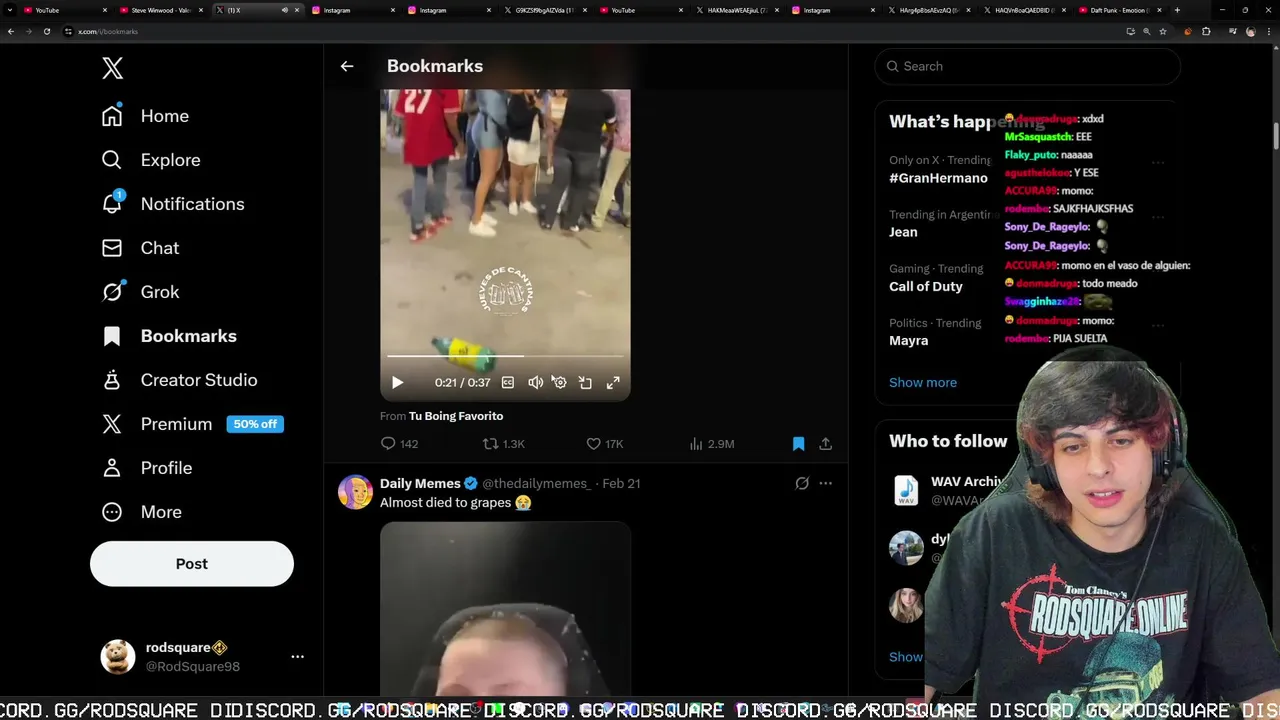The height and width of the screenshot is (720, 1280).
Task: Click the rodsquare profile avatar
Action: [x=118, y=657]
